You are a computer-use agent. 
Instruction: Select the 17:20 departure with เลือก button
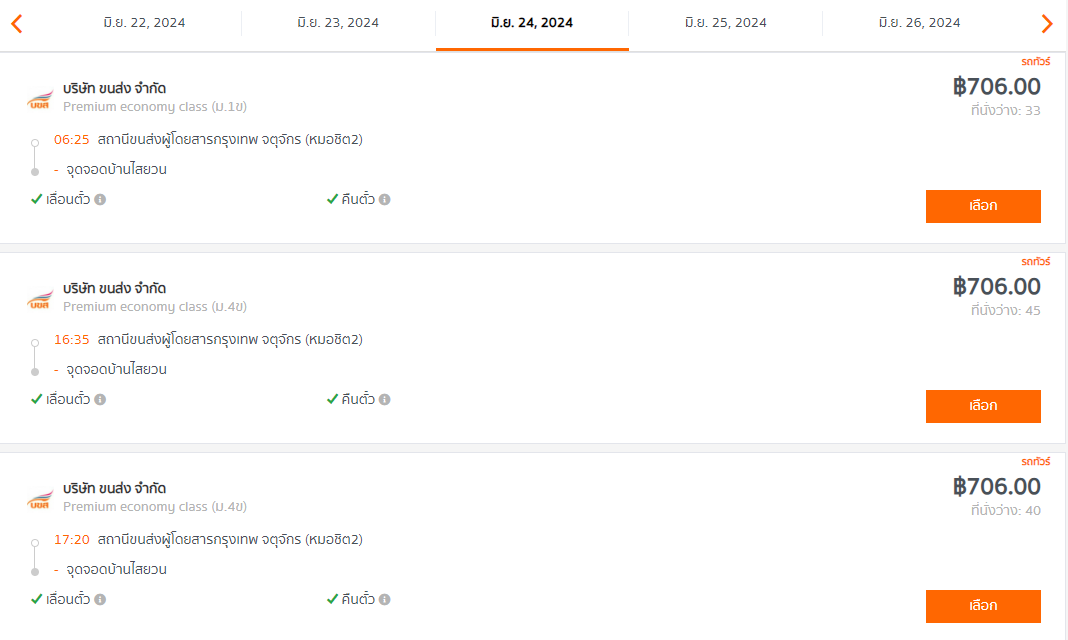click(983, 607)
